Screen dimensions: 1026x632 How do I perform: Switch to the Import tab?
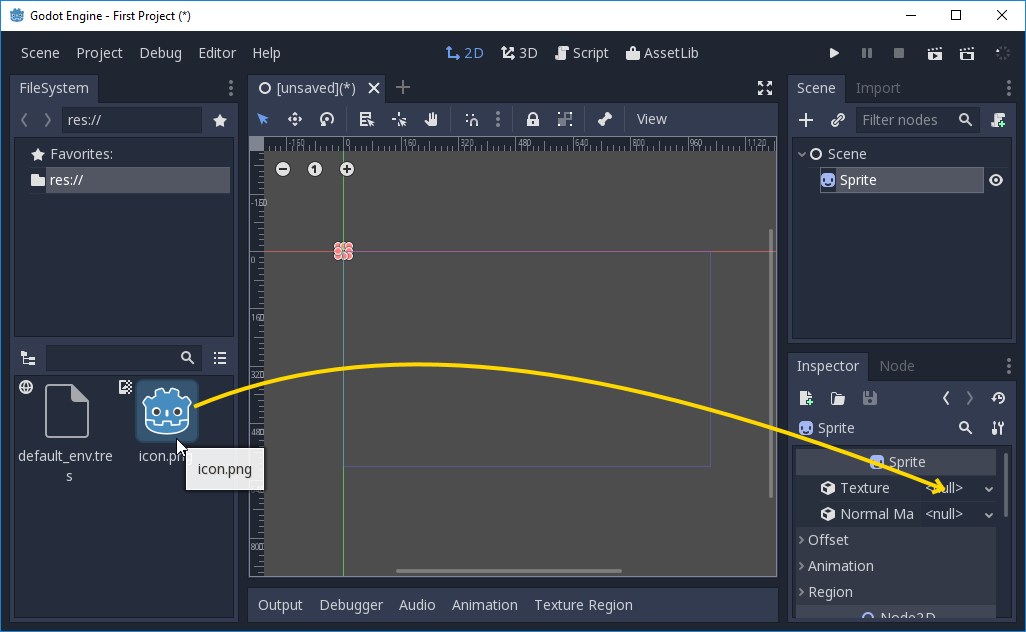[x=877, y=88]
